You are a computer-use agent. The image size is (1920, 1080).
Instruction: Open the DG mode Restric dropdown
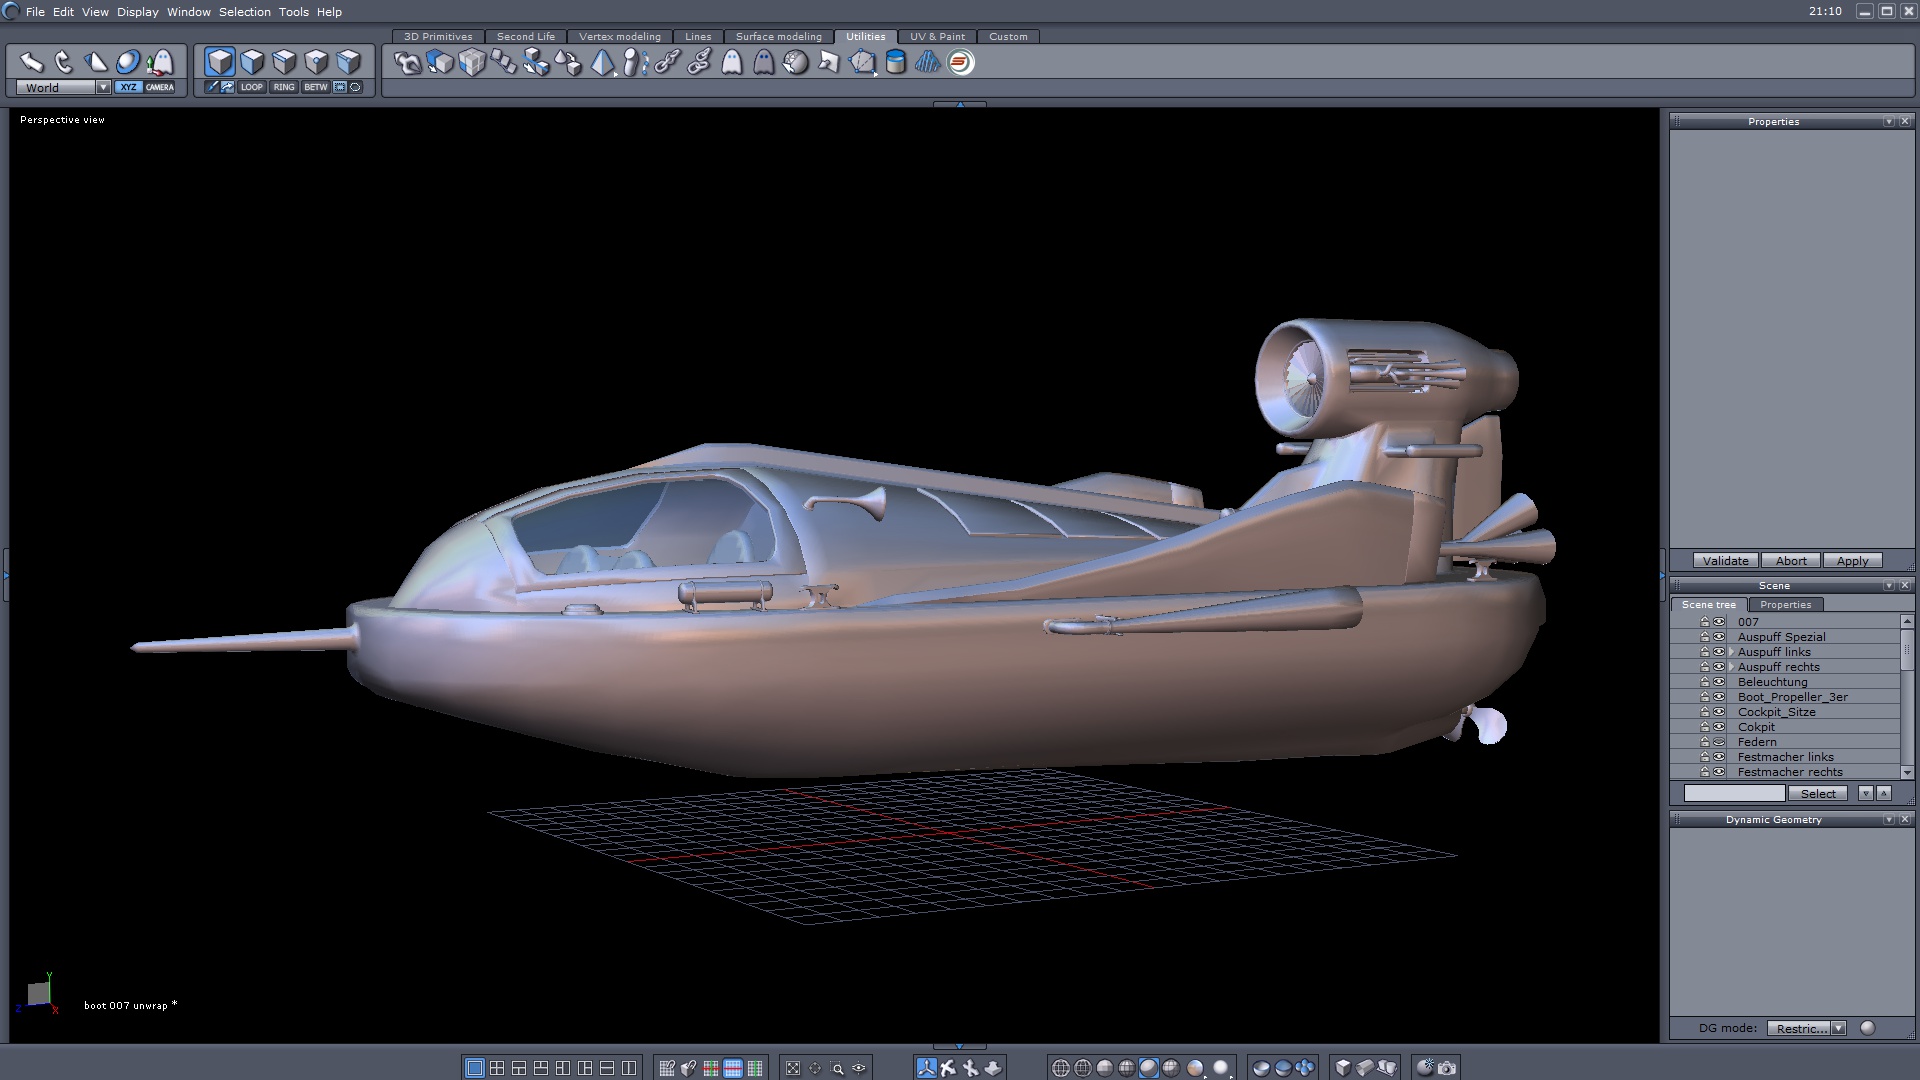1838,1028
